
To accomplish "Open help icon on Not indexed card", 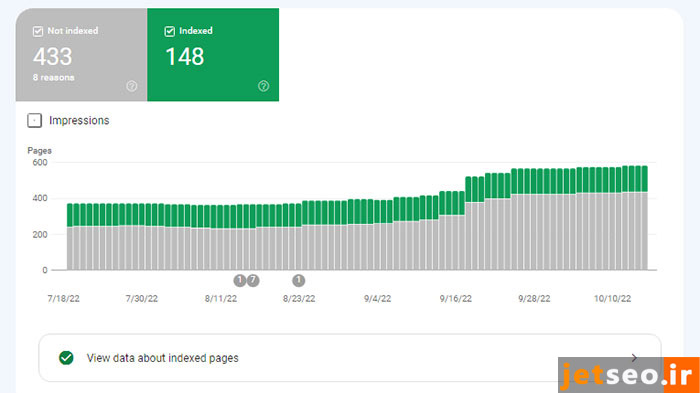I will (132, 86).
